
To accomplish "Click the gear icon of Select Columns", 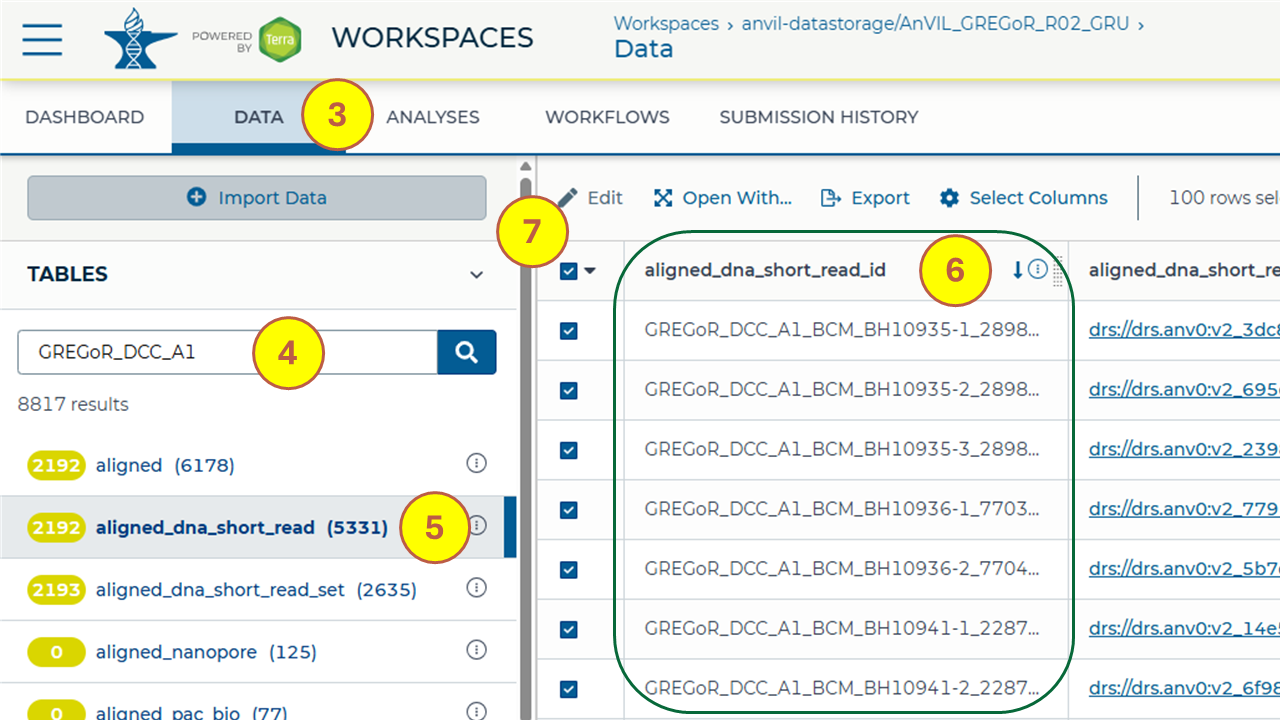I will pos(949,198).
